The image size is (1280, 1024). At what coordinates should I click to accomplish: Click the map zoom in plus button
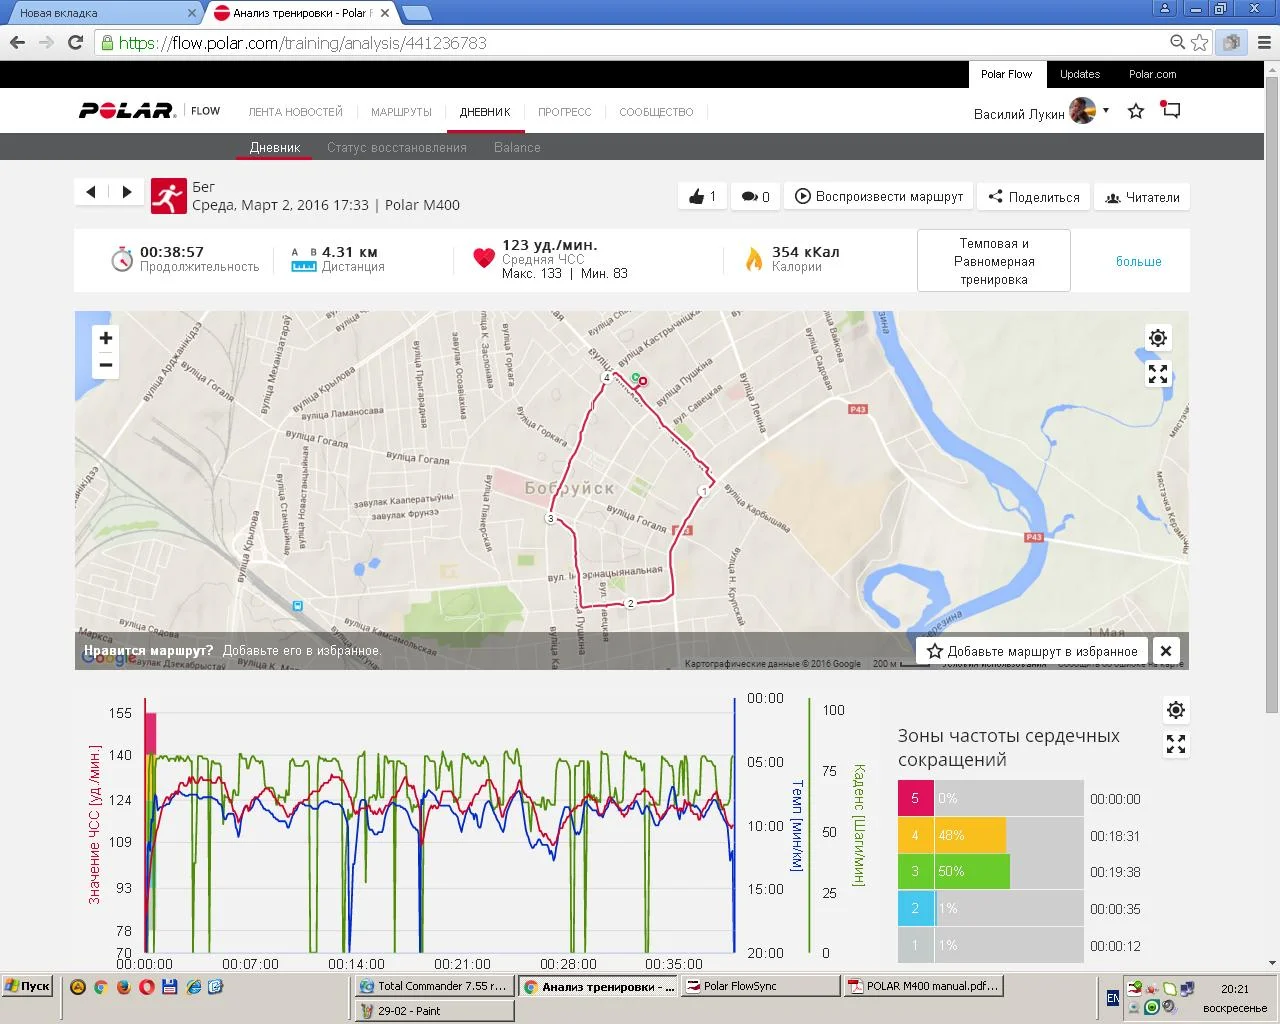click(x=106, y=338)
